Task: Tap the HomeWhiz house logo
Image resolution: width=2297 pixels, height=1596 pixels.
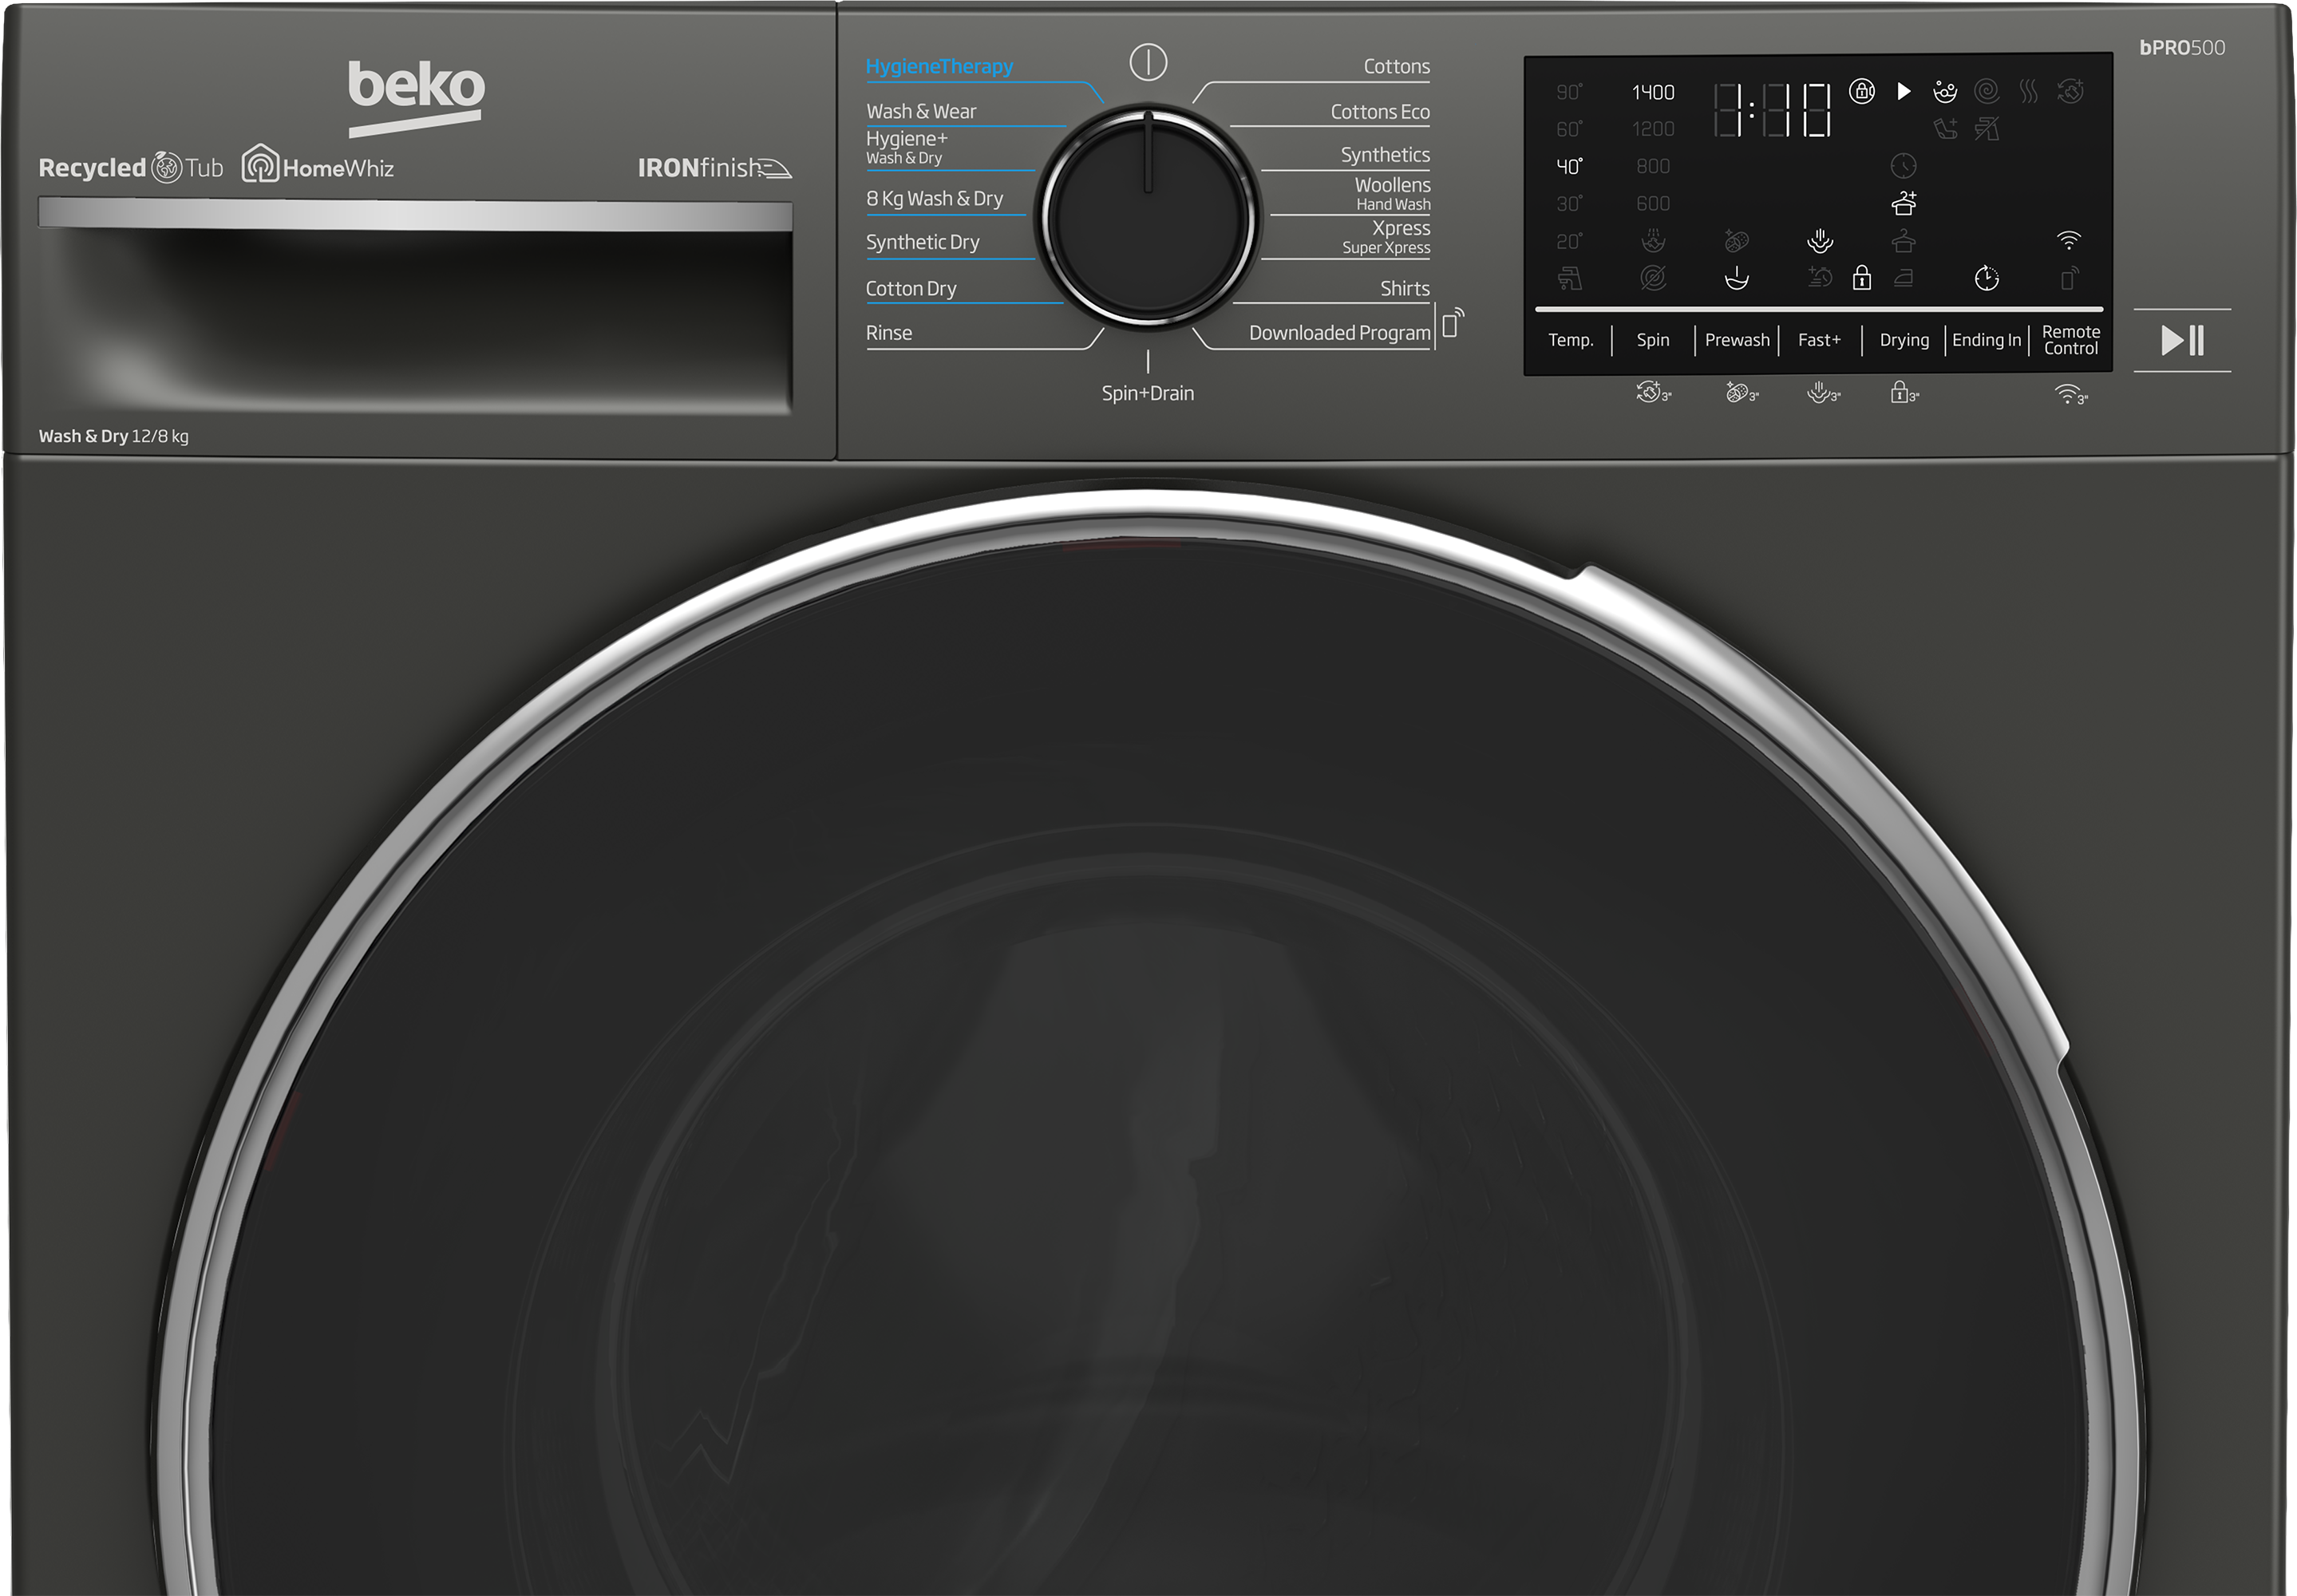Action: click(260, 162)
